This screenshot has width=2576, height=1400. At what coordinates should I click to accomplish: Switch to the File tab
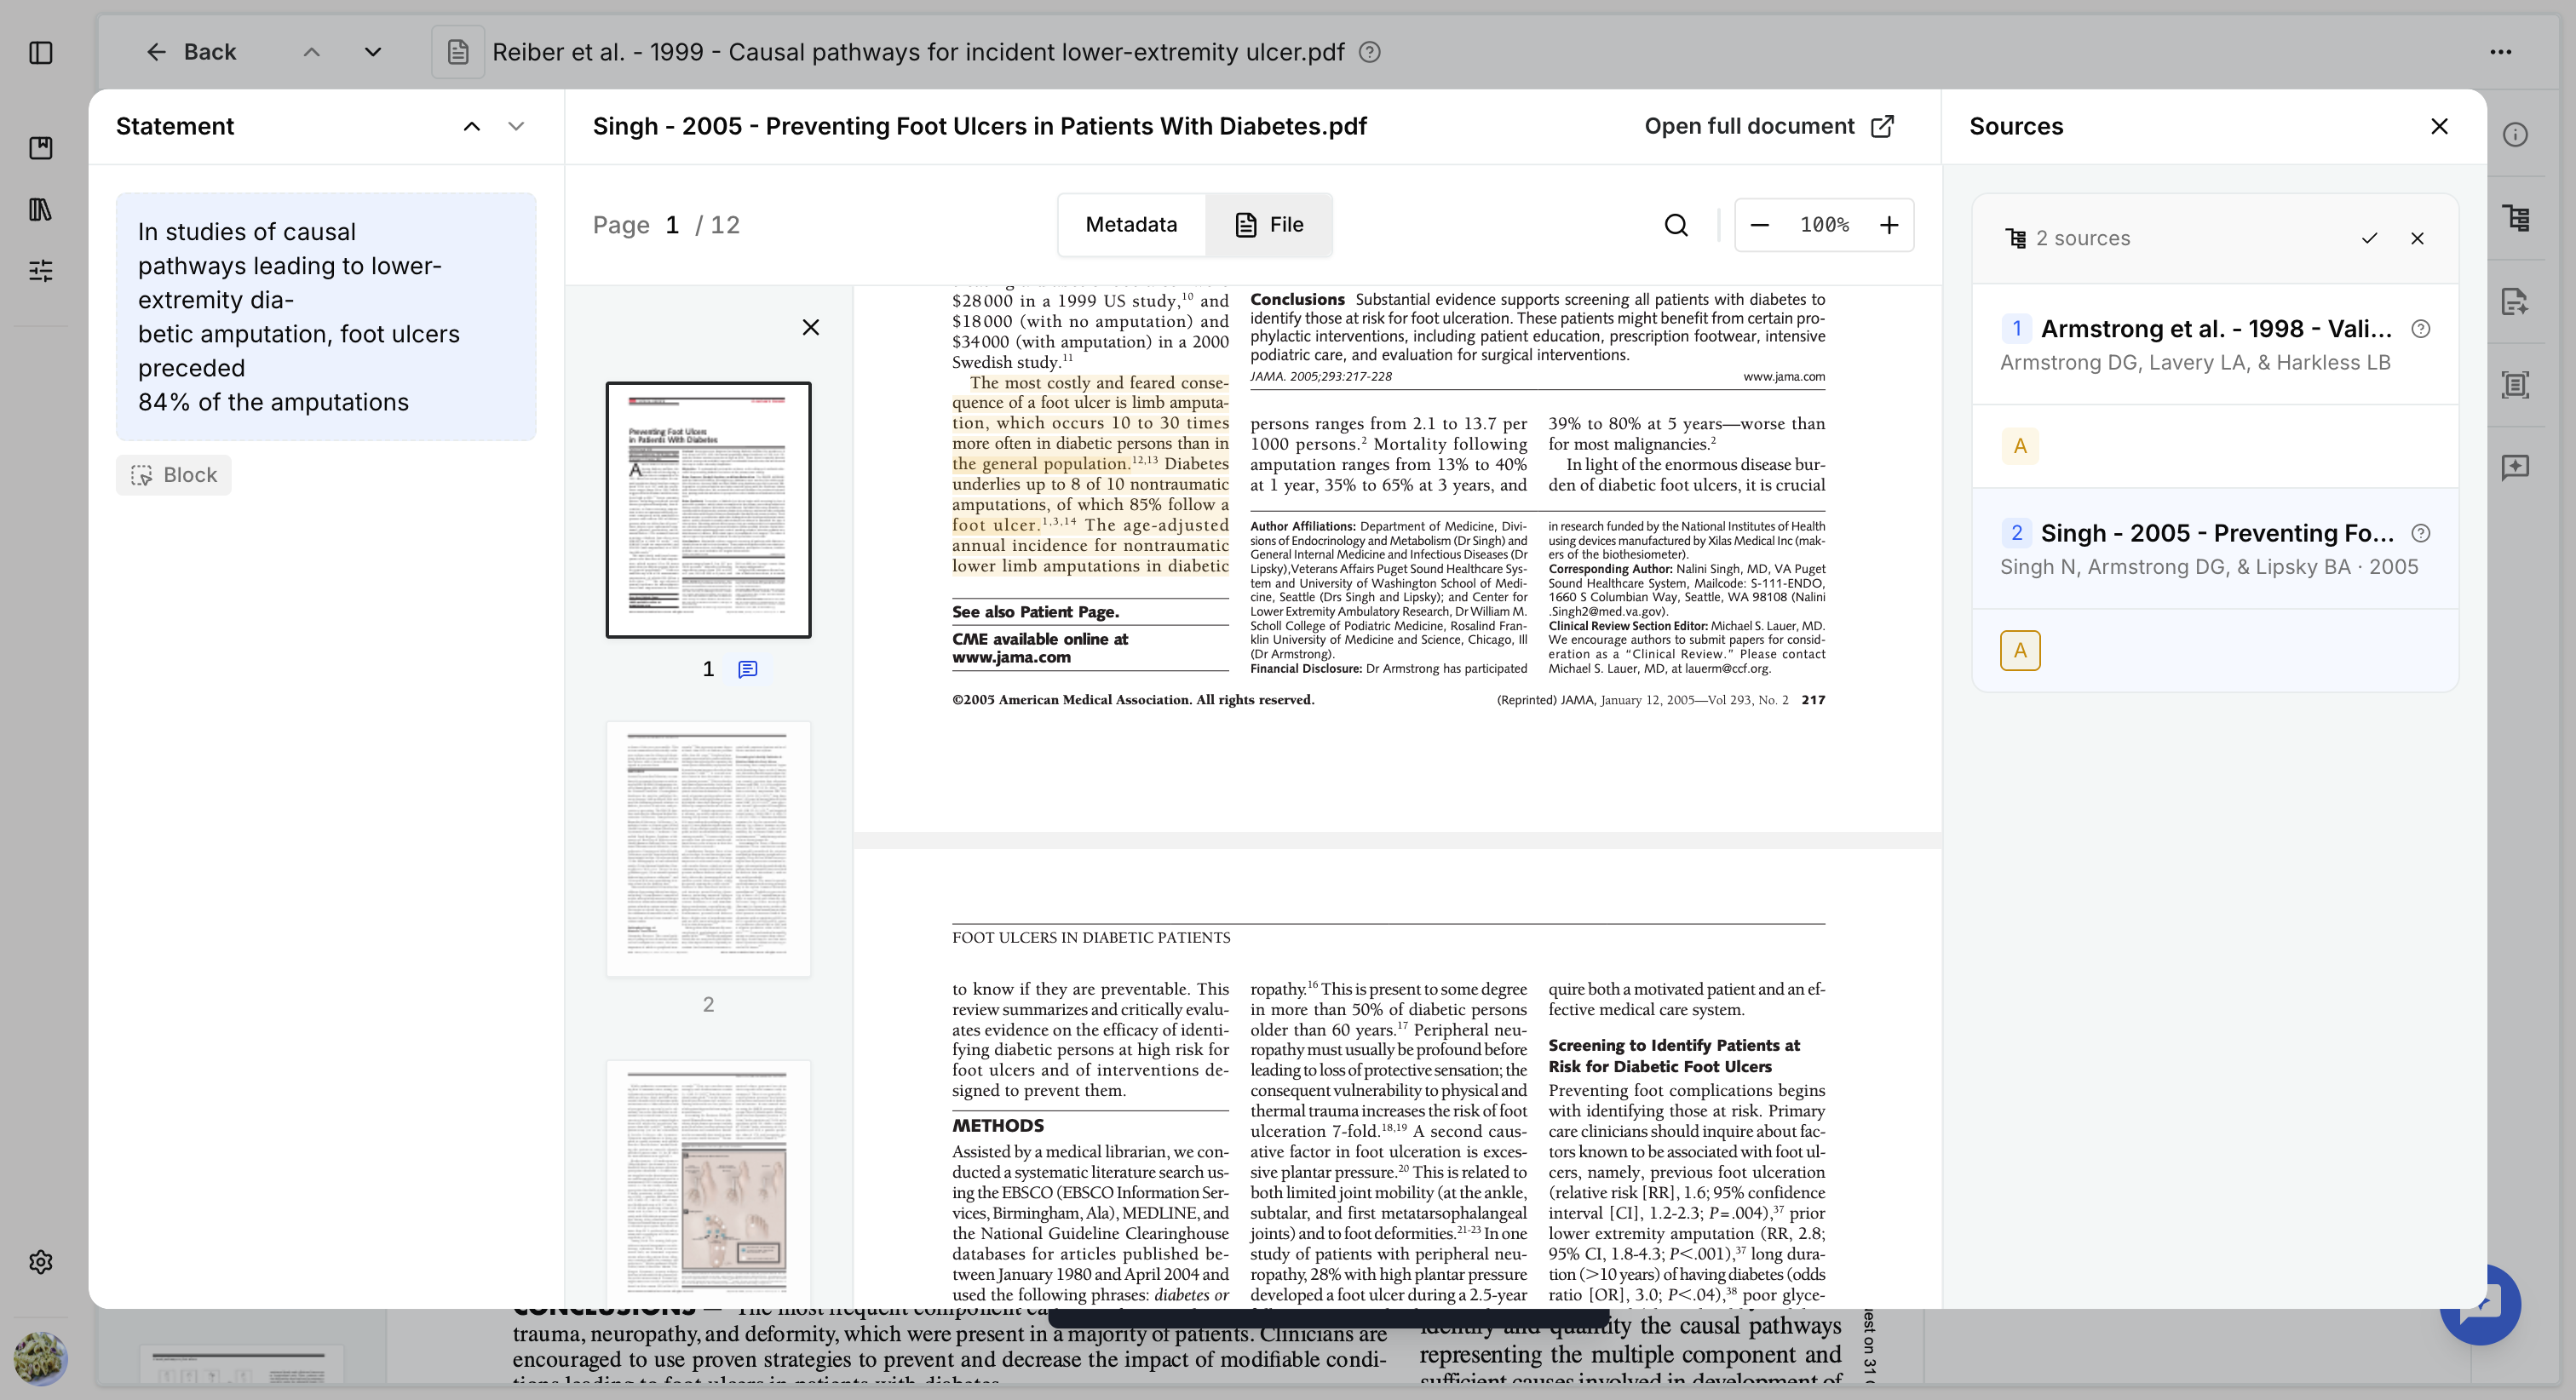(1269, 225)
